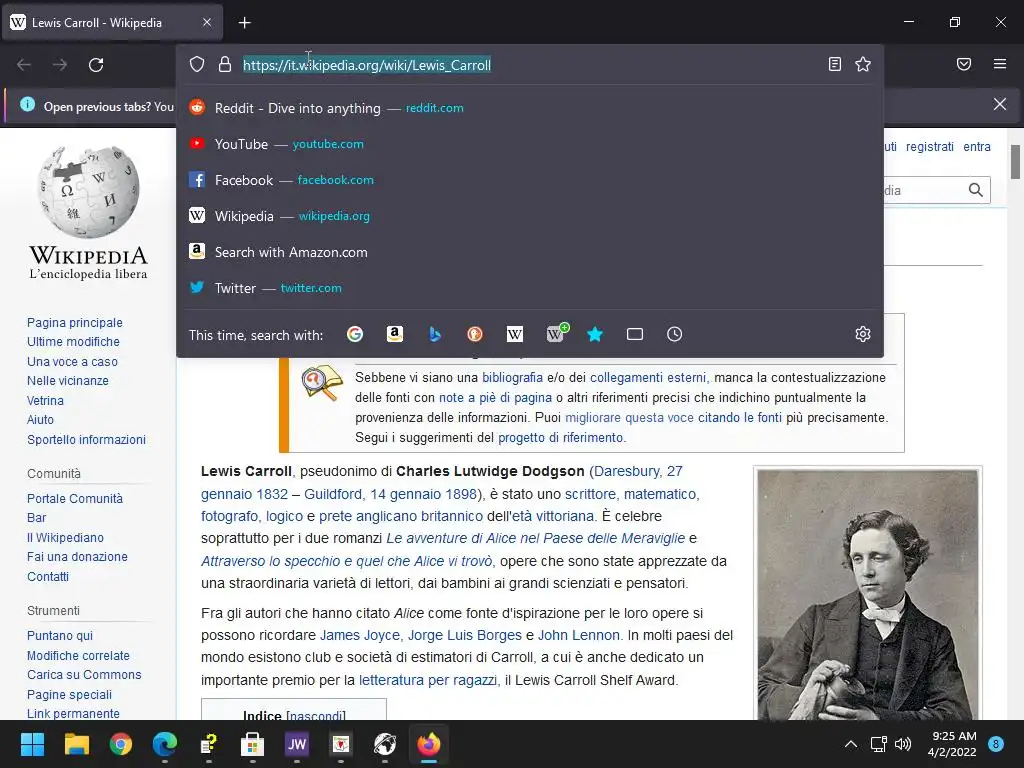The height and width of the screenshot is (768, 1024).
Task: Click the Firefox taskbar icon
Action: (x=429, y=744)
